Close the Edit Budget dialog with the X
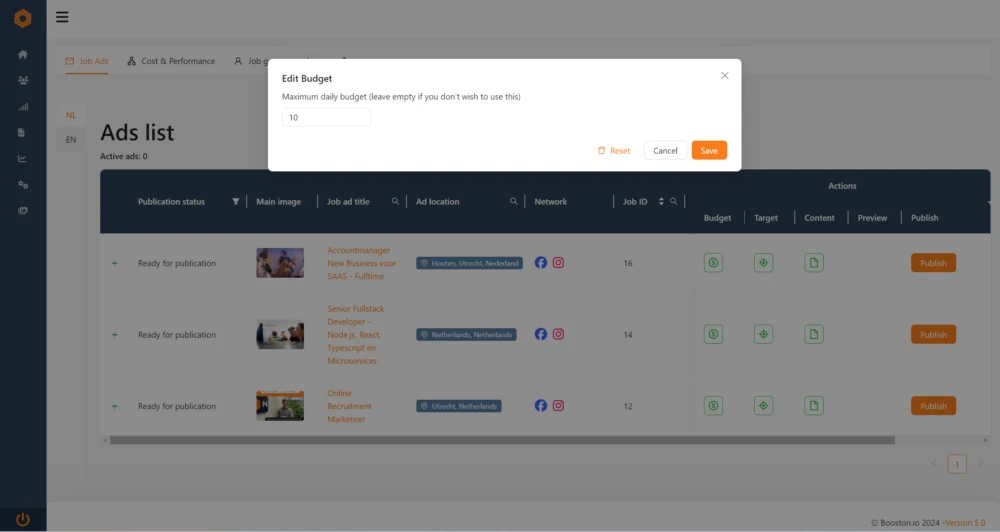Image resolution: width=1000 pixels, height=532 pixels. coord(725,76)
